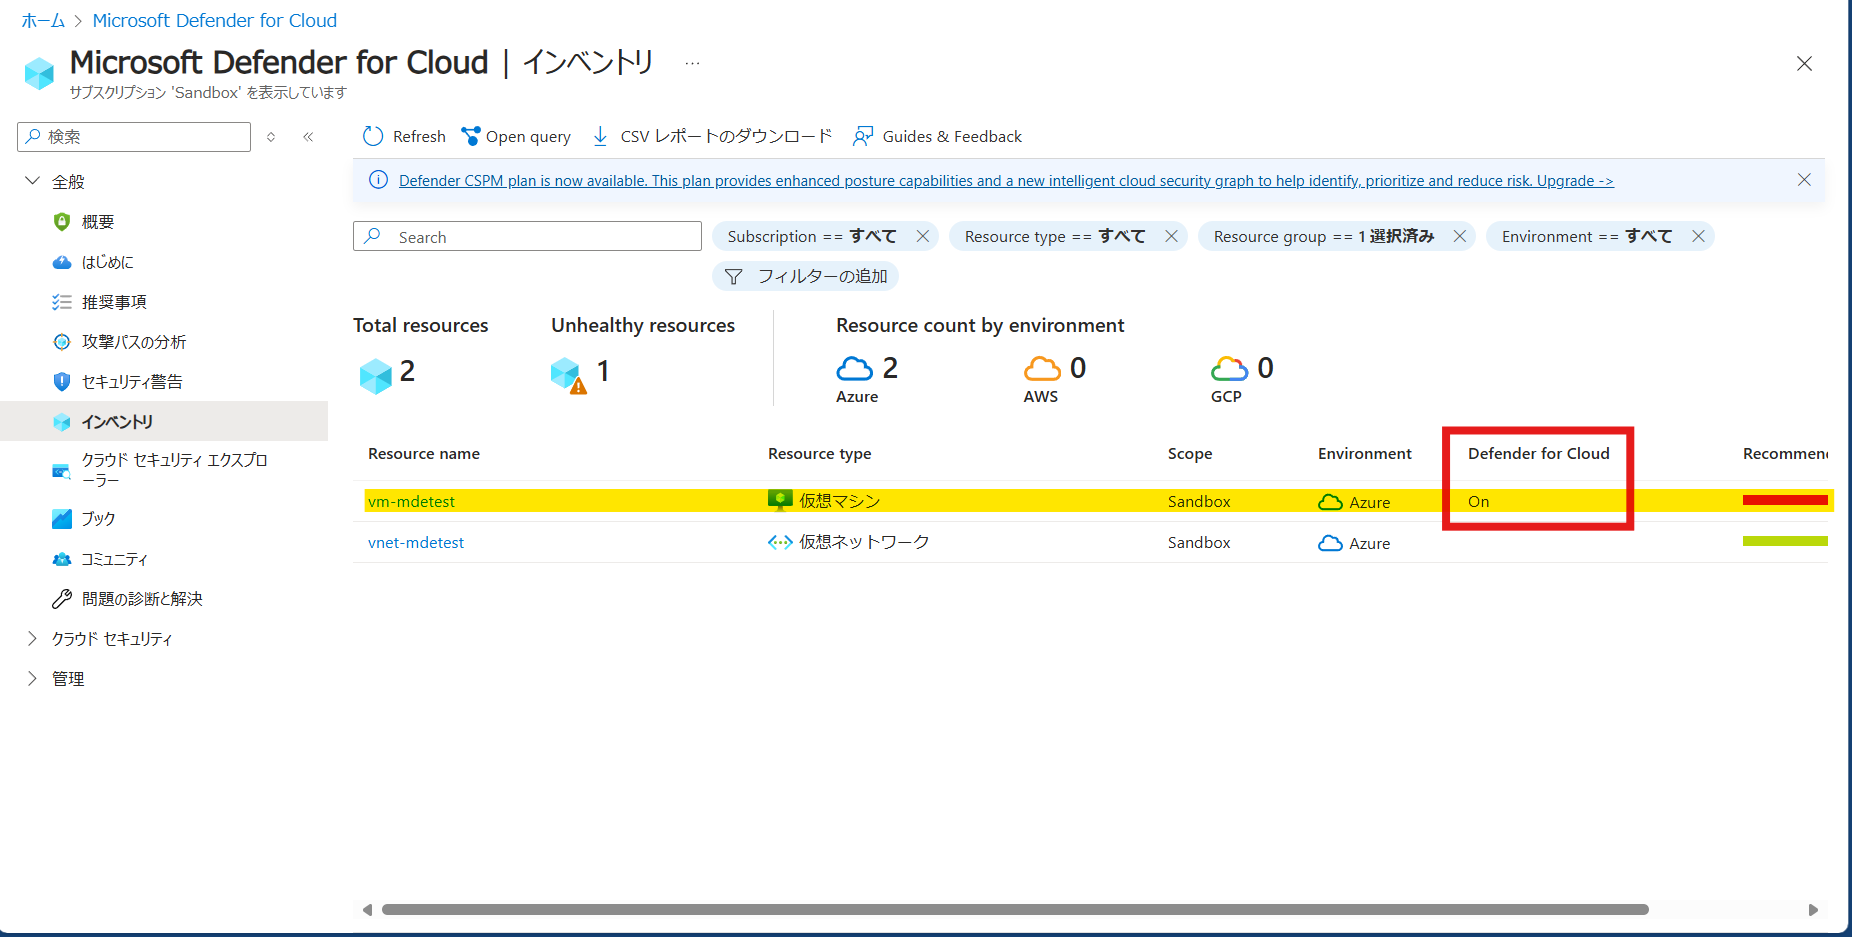This screenshot has width=1852, height=937.
Task: Remove the Resource group filter
Action: [x=1459, y=236]
